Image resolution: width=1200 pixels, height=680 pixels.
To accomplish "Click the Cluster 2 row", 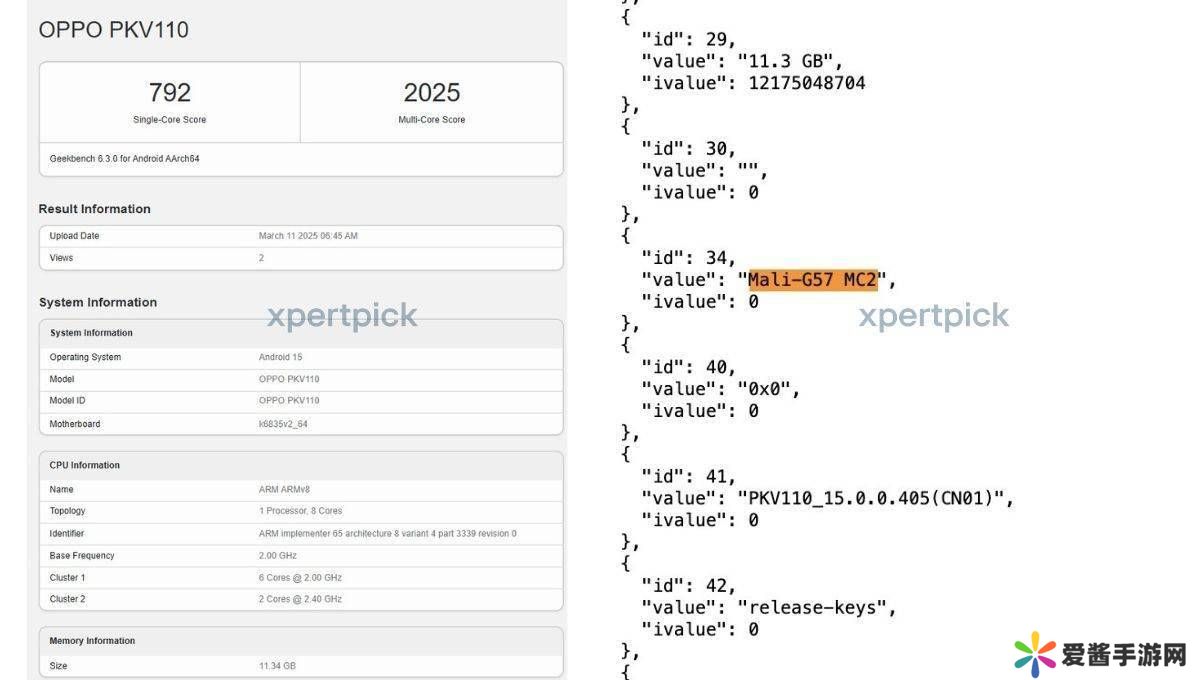I will tap(300, 599).
